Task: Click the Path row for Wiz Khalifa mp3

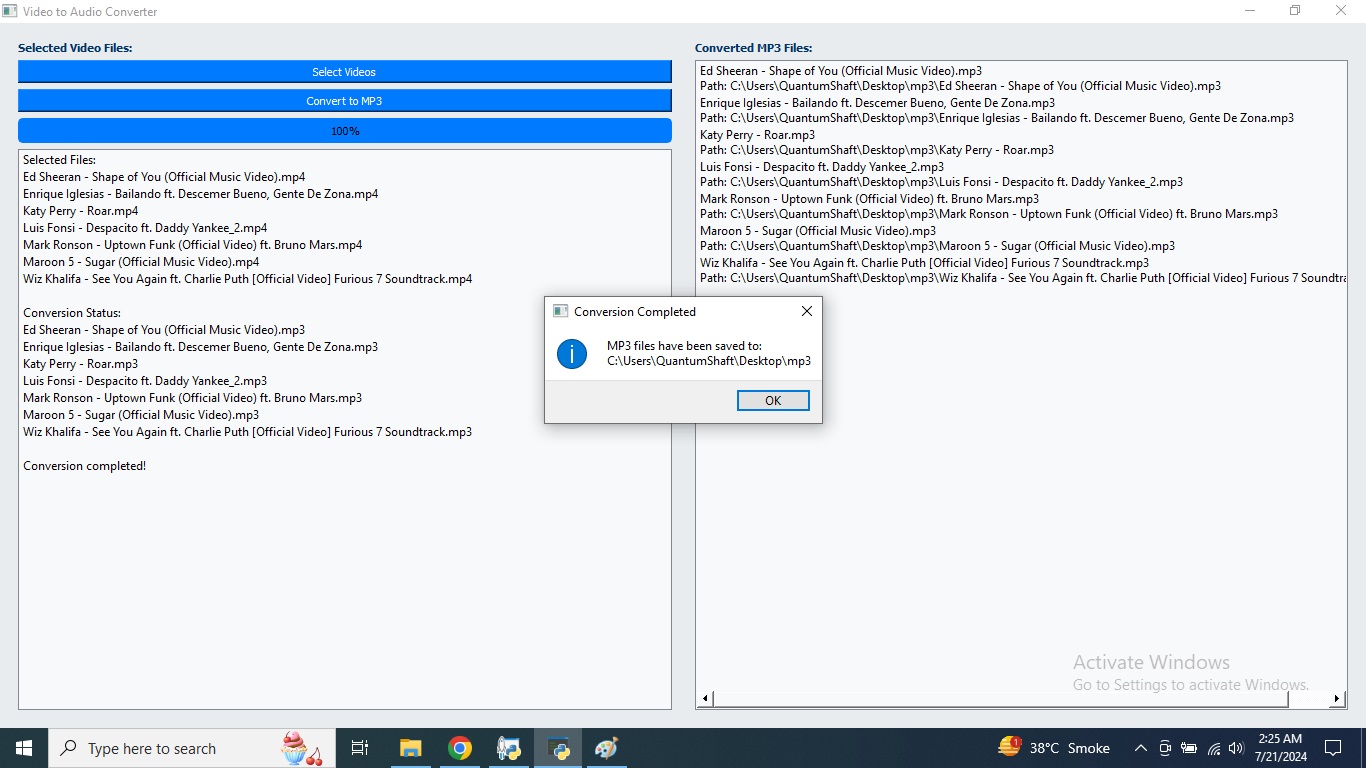Action: click(x=1023, y=278)
